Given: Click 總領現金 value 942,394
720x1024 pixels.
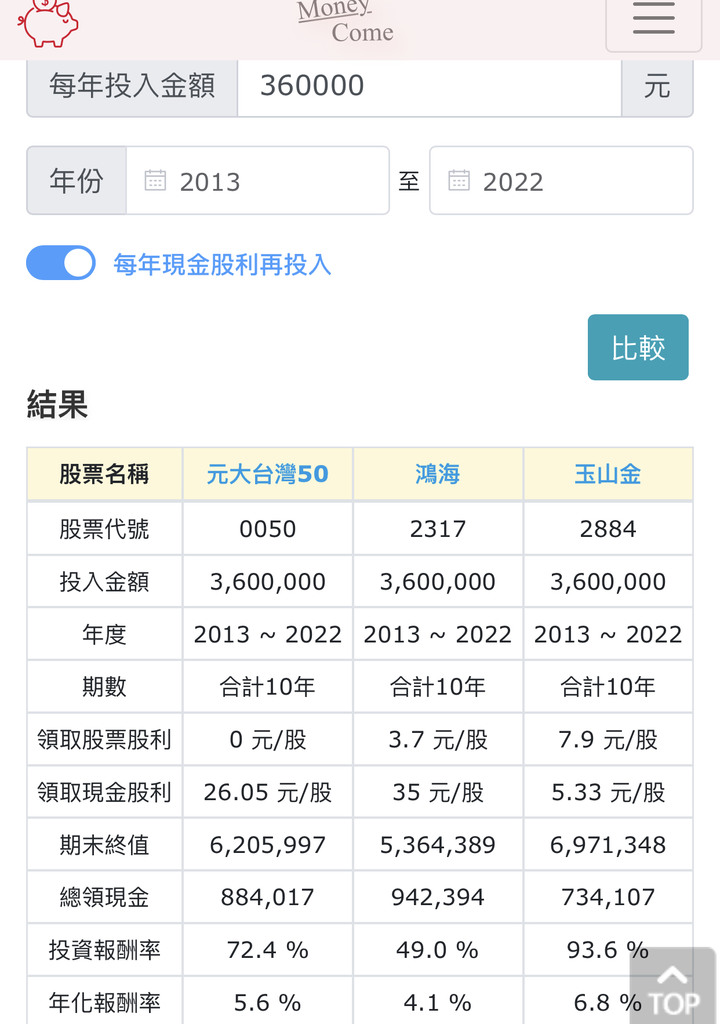Looking at the screenshot, I should pyautogui.click(x=438, y=897).
